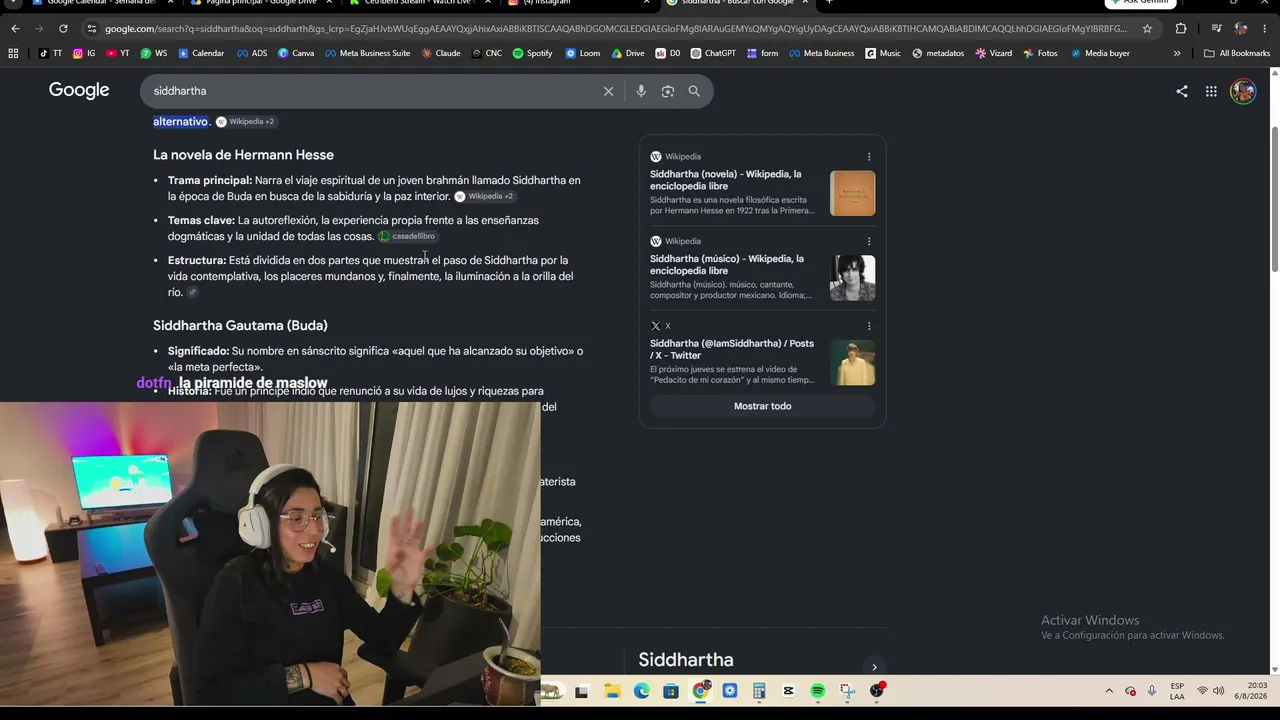Click the Ask Gemini button

[1140, 3]
